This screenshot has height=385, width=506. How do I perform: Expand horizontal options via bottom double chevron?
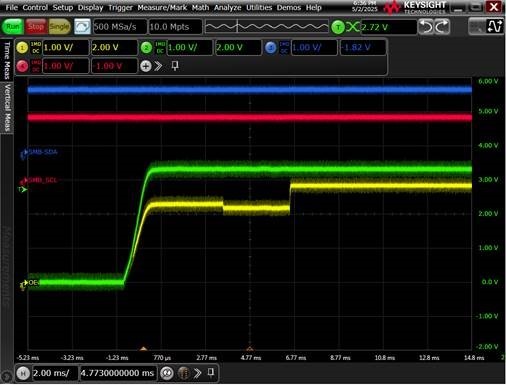[x=197, y=373]
